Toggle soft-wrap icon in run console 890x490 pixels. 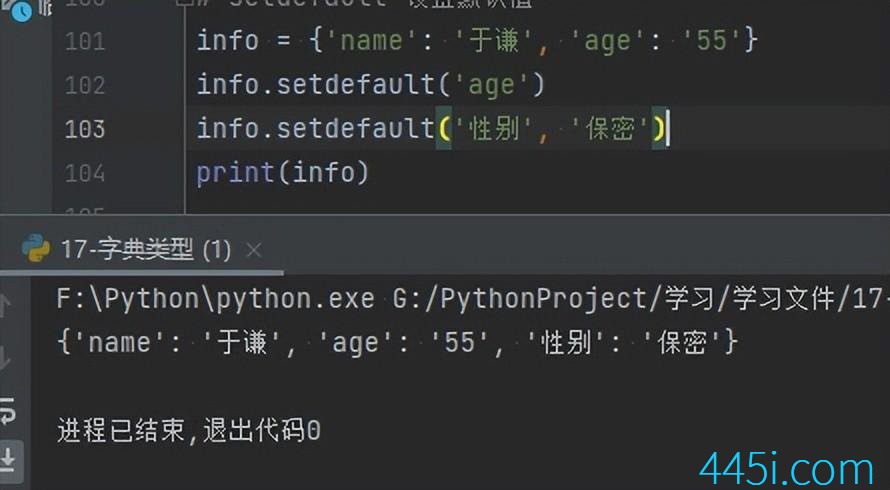coord(9,408)
